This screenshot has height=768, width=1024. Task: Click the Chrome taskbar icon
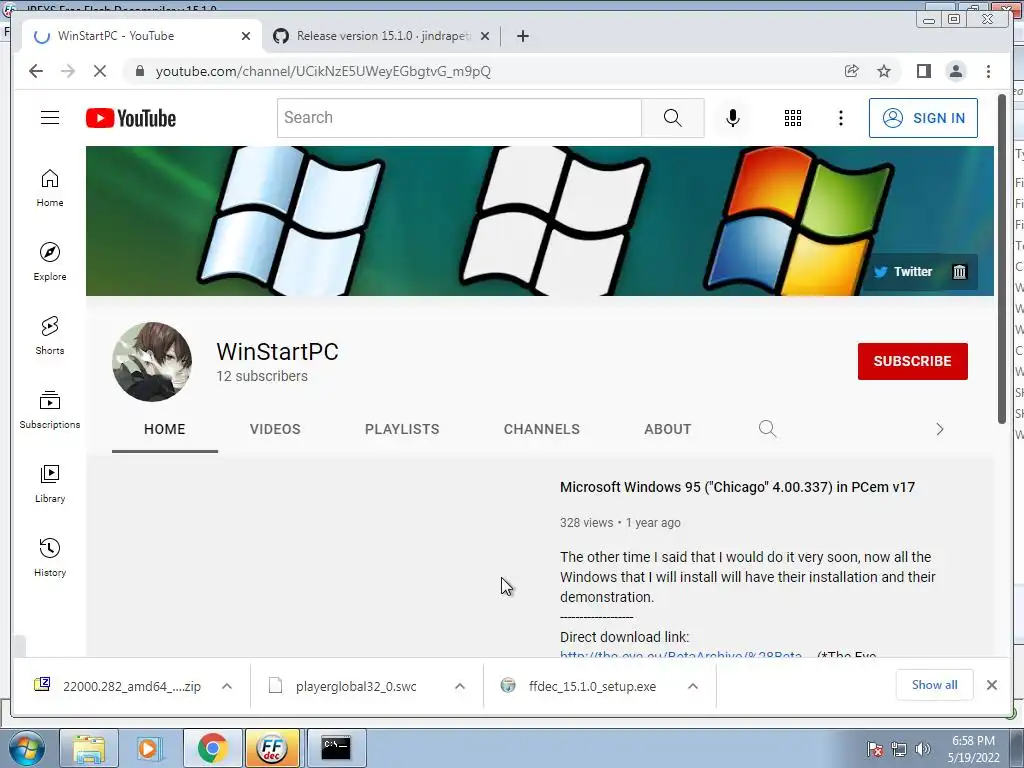click(x=212, y=748)
